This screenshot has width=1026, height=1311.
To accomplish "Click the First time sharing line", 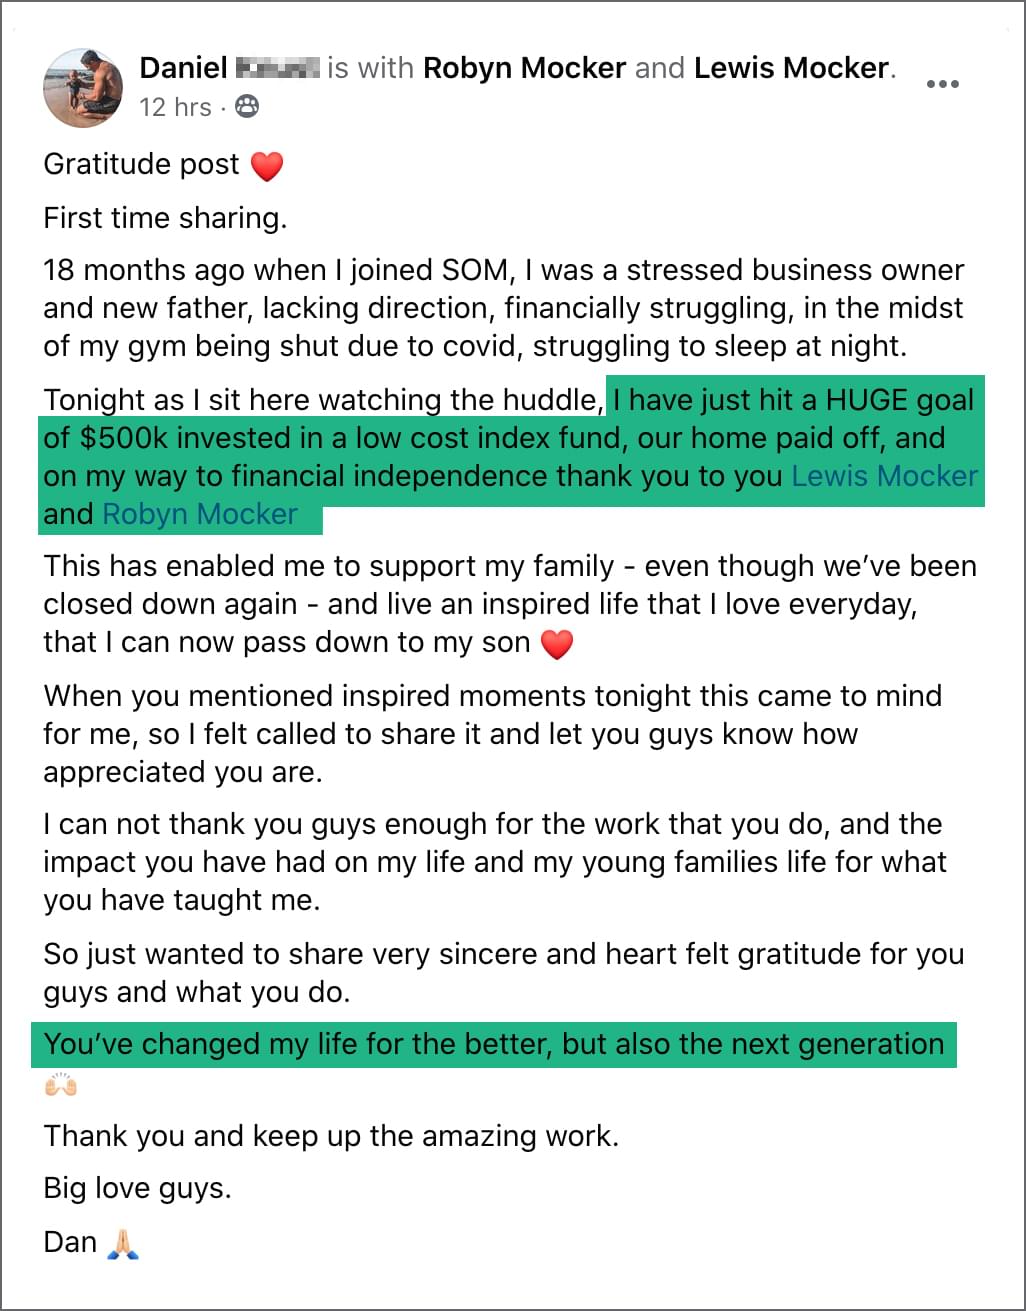I will point(165,218).
